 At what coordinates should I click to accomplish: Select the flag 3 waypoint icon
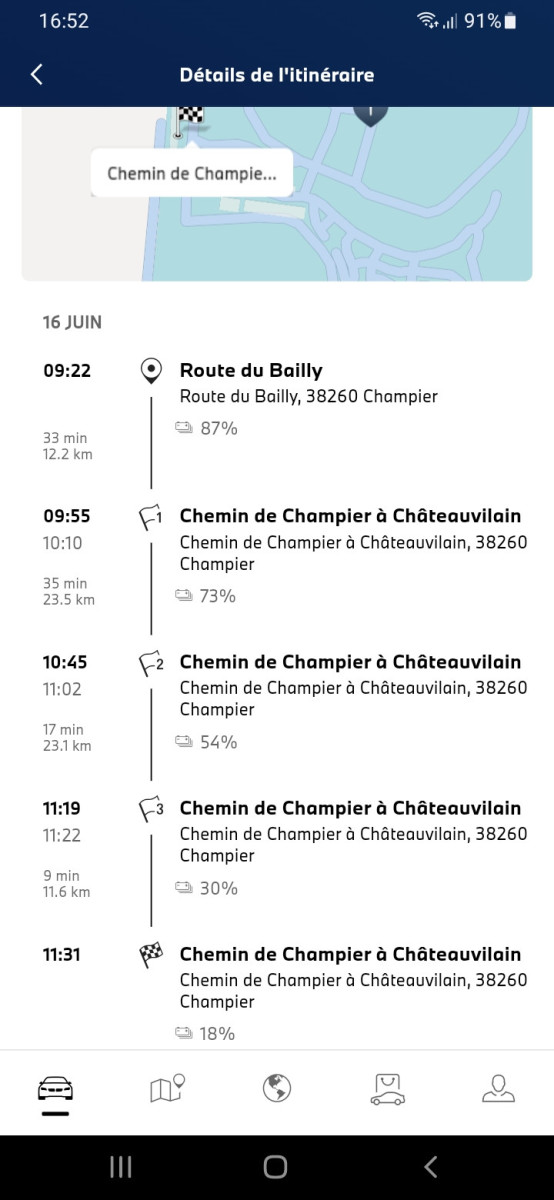point(151,809)
